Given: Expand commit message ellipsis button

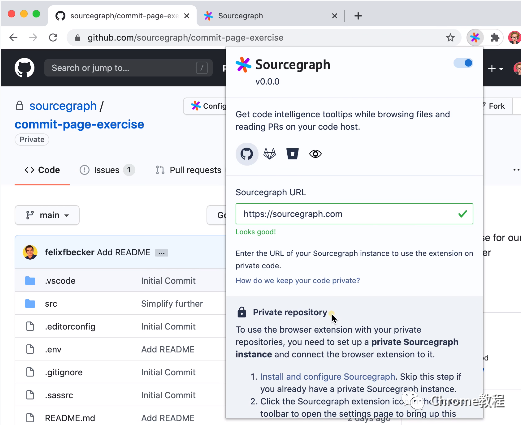Looking at the screenshot, I should [161, 253].
